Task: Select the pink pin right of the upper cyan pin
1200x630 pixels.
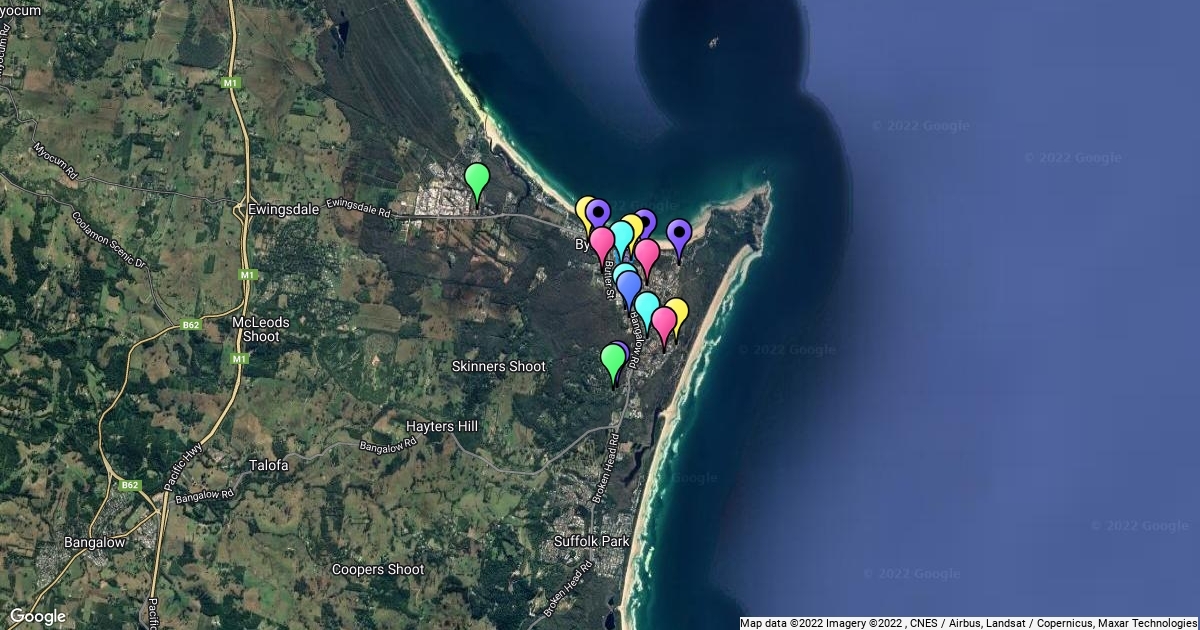Action: click(x=647, y=255)
